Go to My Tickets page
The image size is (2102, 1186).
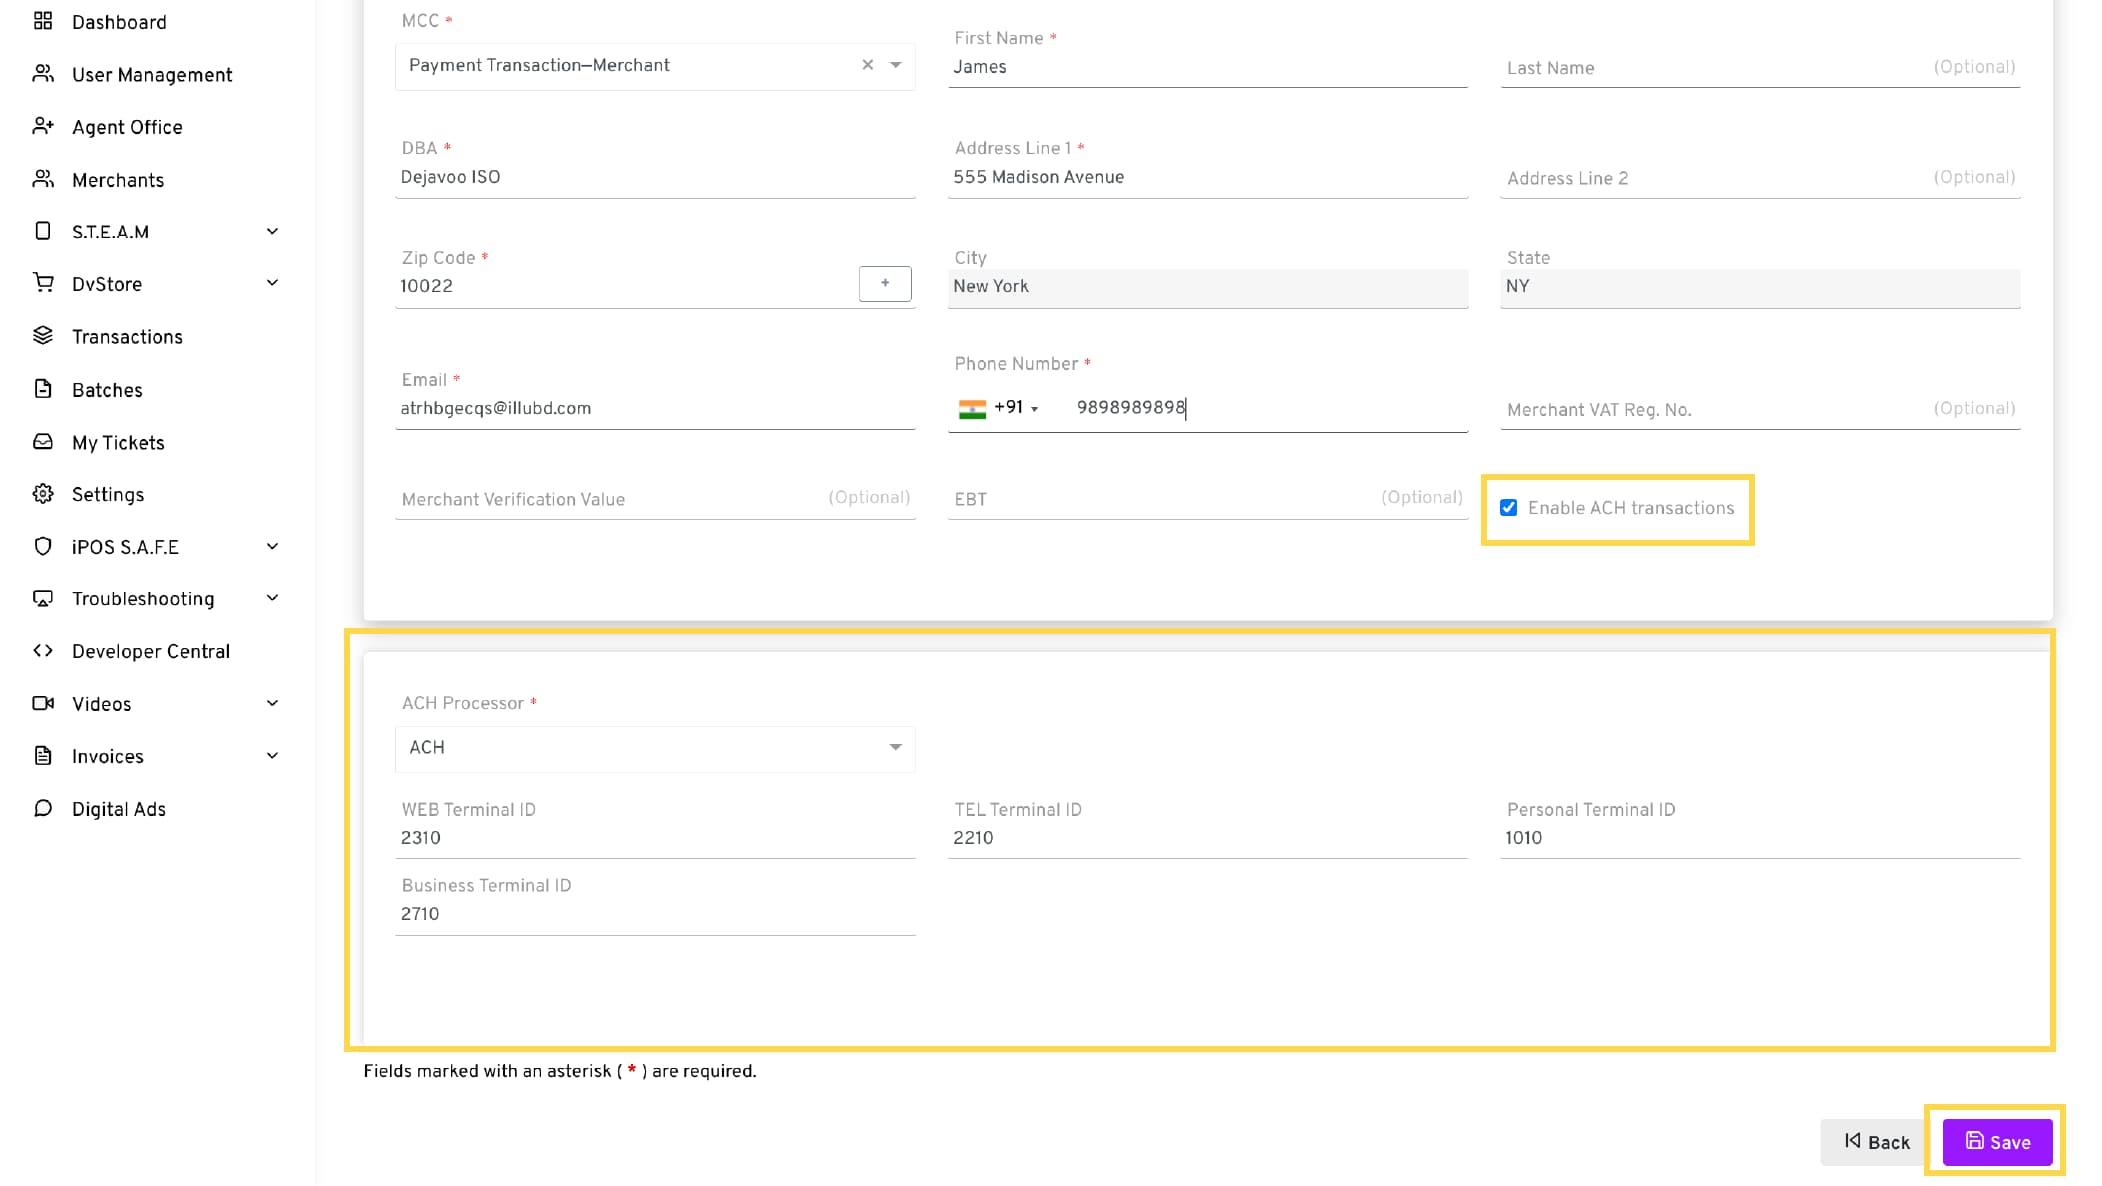pos(117,443)
